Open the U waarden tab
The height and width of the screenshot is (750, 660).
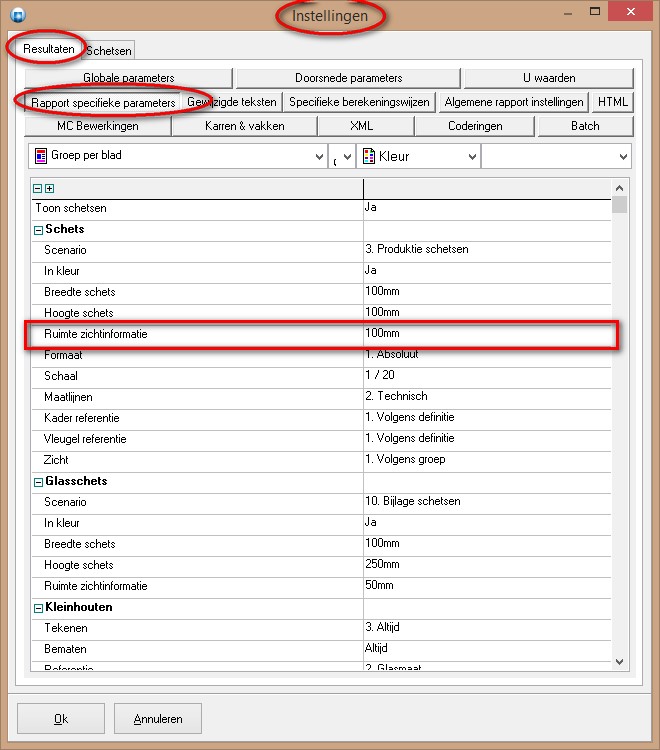pos(549,78)
